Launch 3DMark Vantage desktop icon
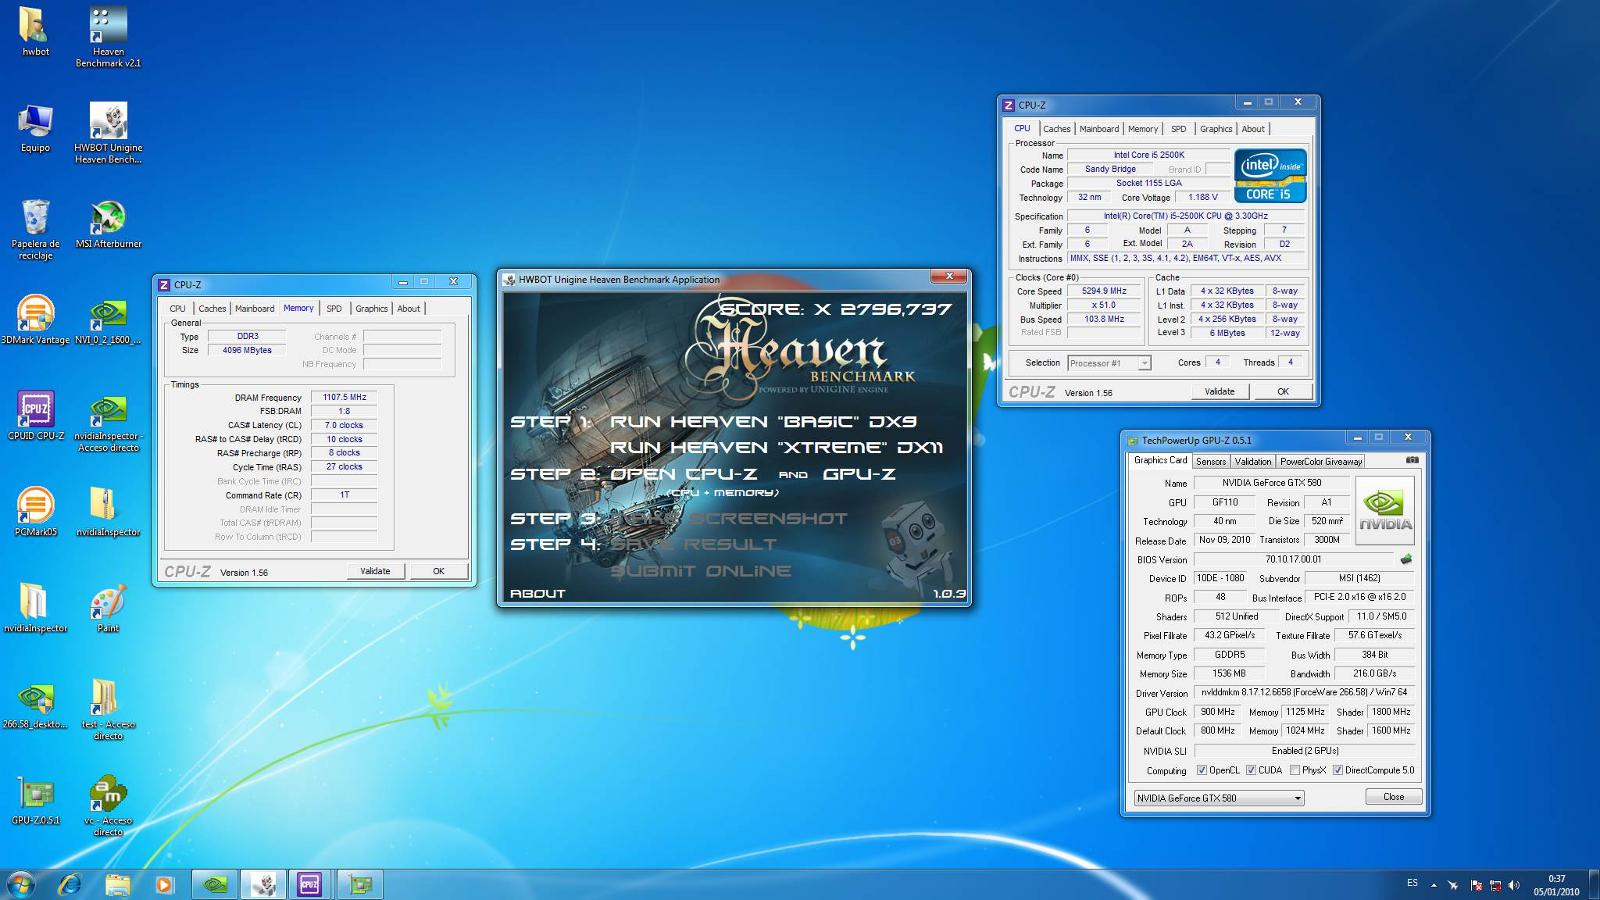The height and width of the screenshot is (900, 1600). pos(35,320)
